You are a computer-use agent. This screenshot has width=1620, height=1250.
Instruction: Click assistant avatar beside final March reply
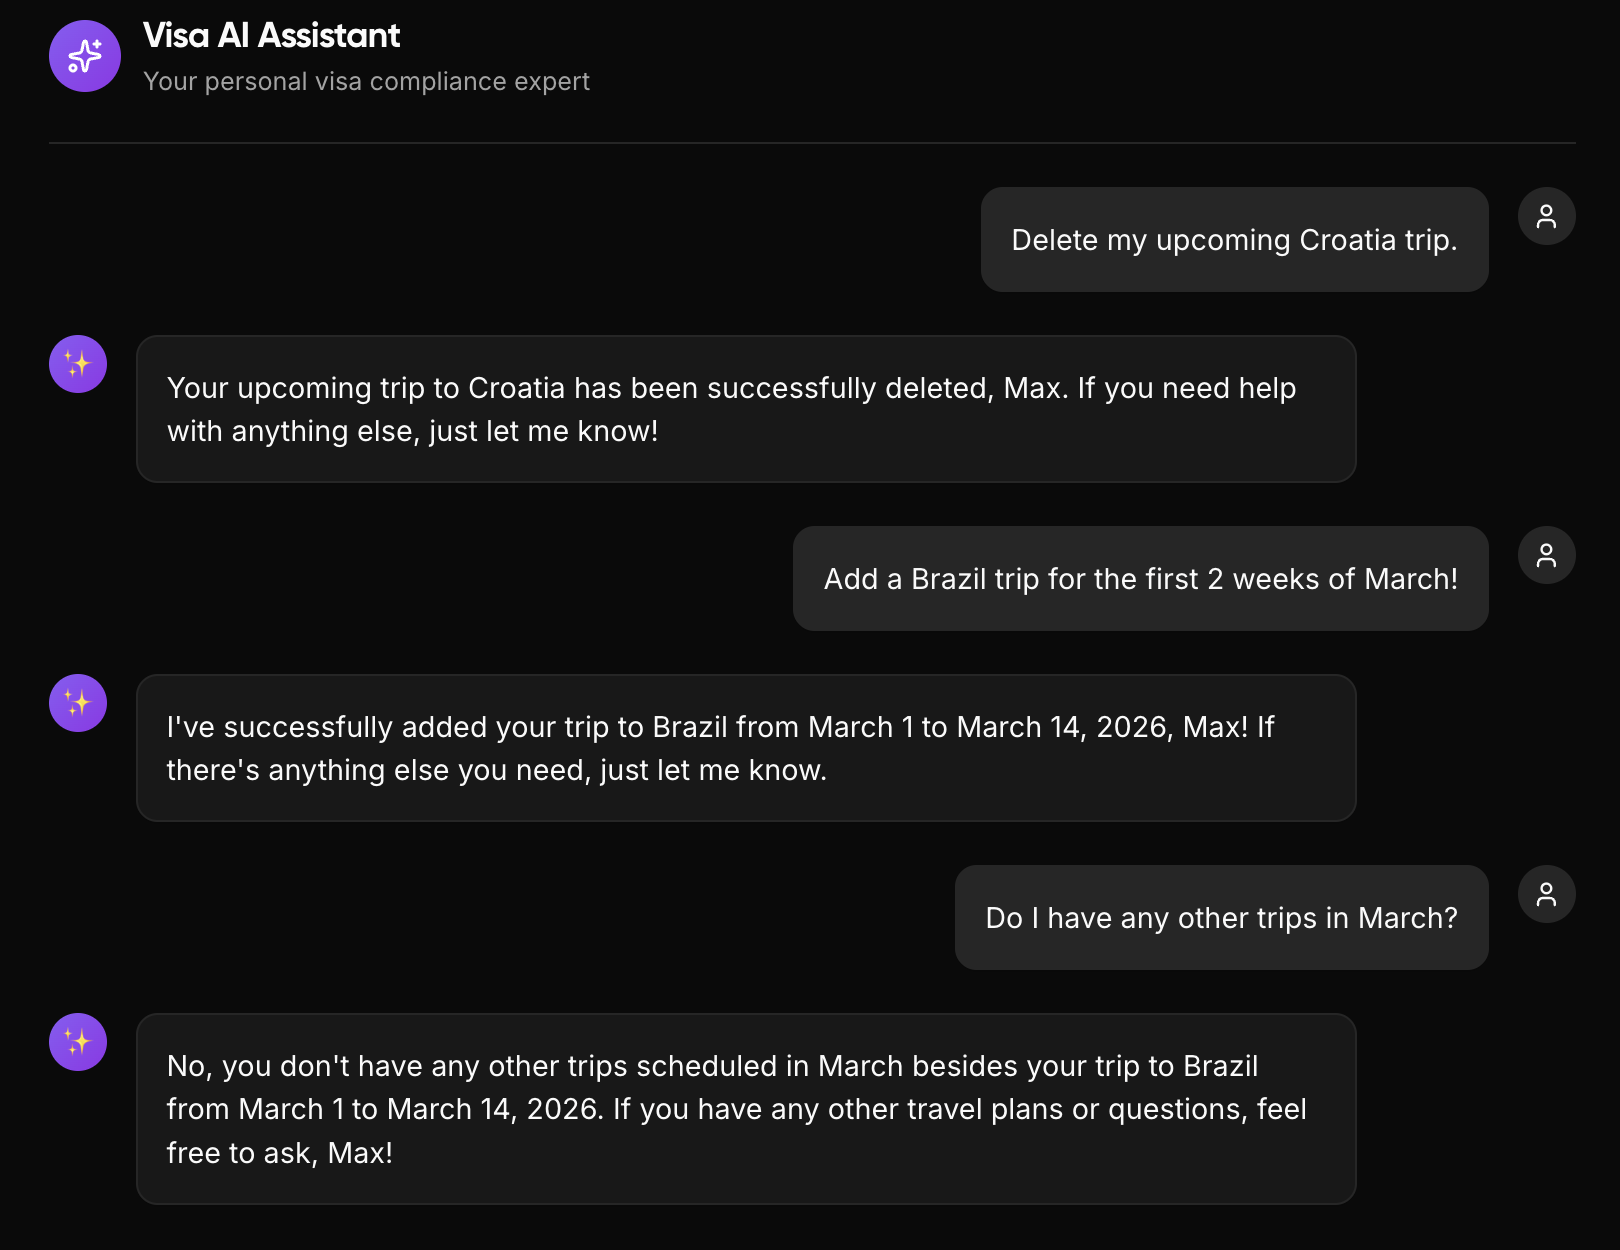(78, 1042)
